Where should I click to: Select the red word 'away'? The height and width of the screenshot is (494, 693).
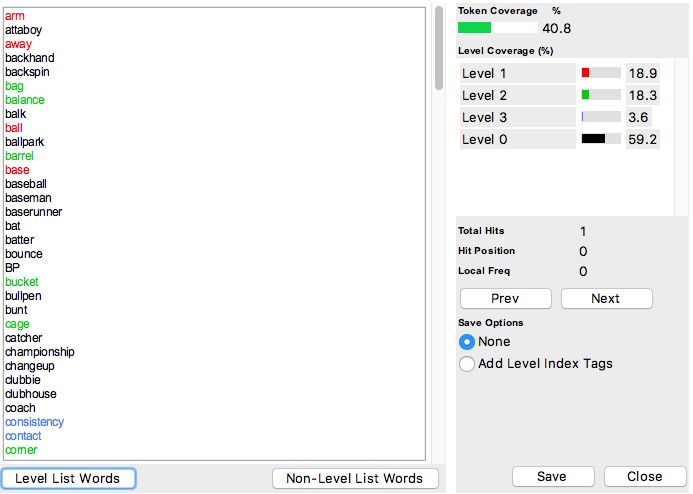coord(18,44)
